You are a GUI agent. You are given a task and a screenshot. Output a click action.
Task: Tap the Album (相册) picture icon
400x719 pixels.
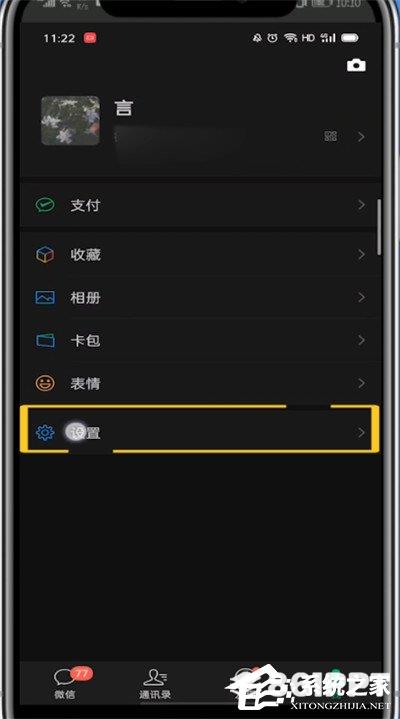(x=45, y=298)
